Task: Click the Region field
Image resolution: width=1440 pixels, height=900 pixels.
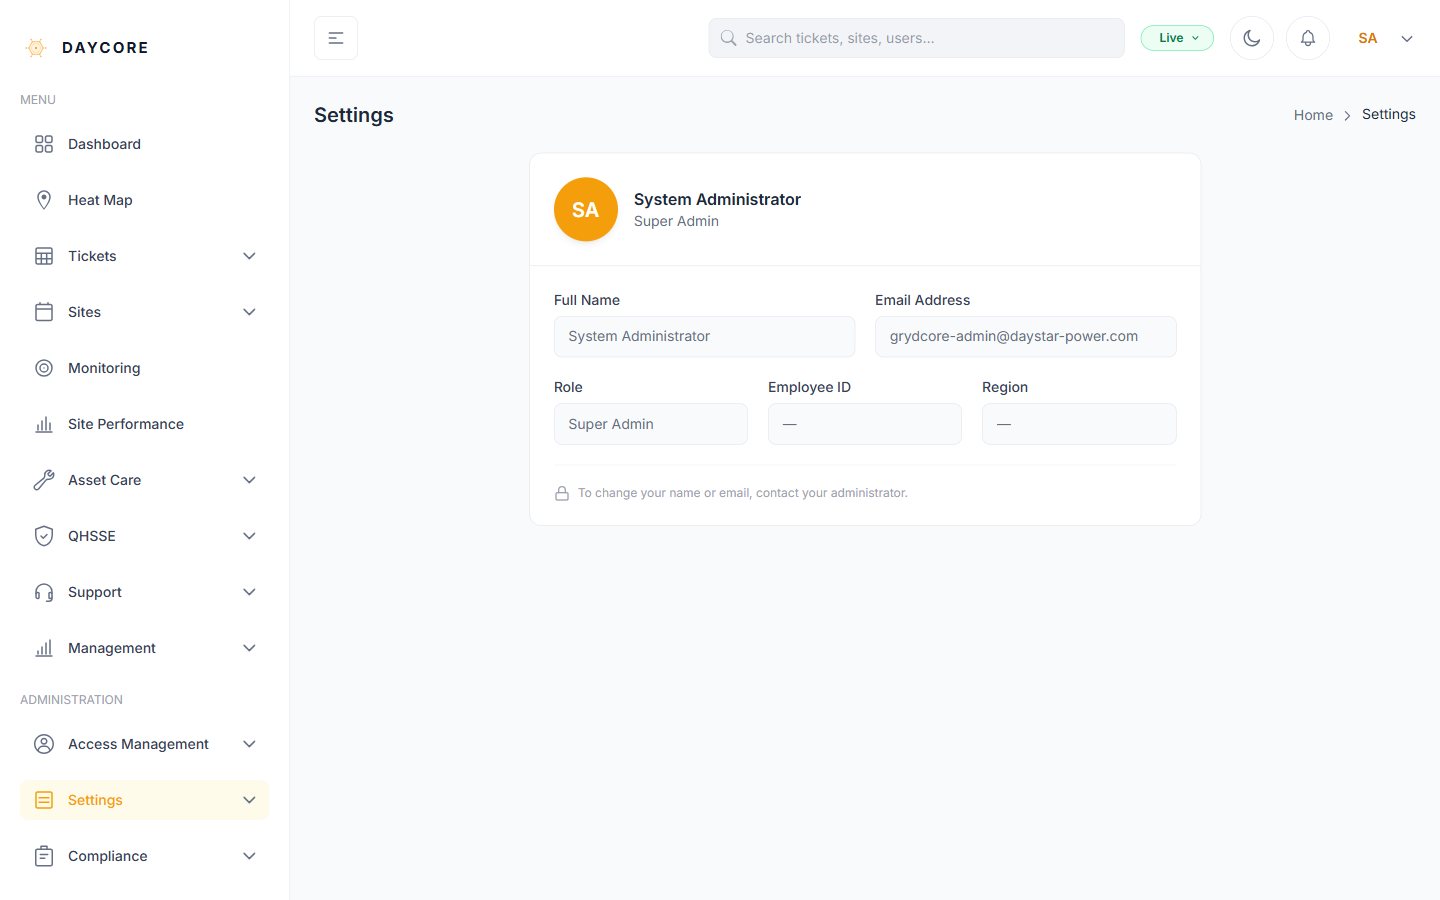Action: (x=1079, y=424)
